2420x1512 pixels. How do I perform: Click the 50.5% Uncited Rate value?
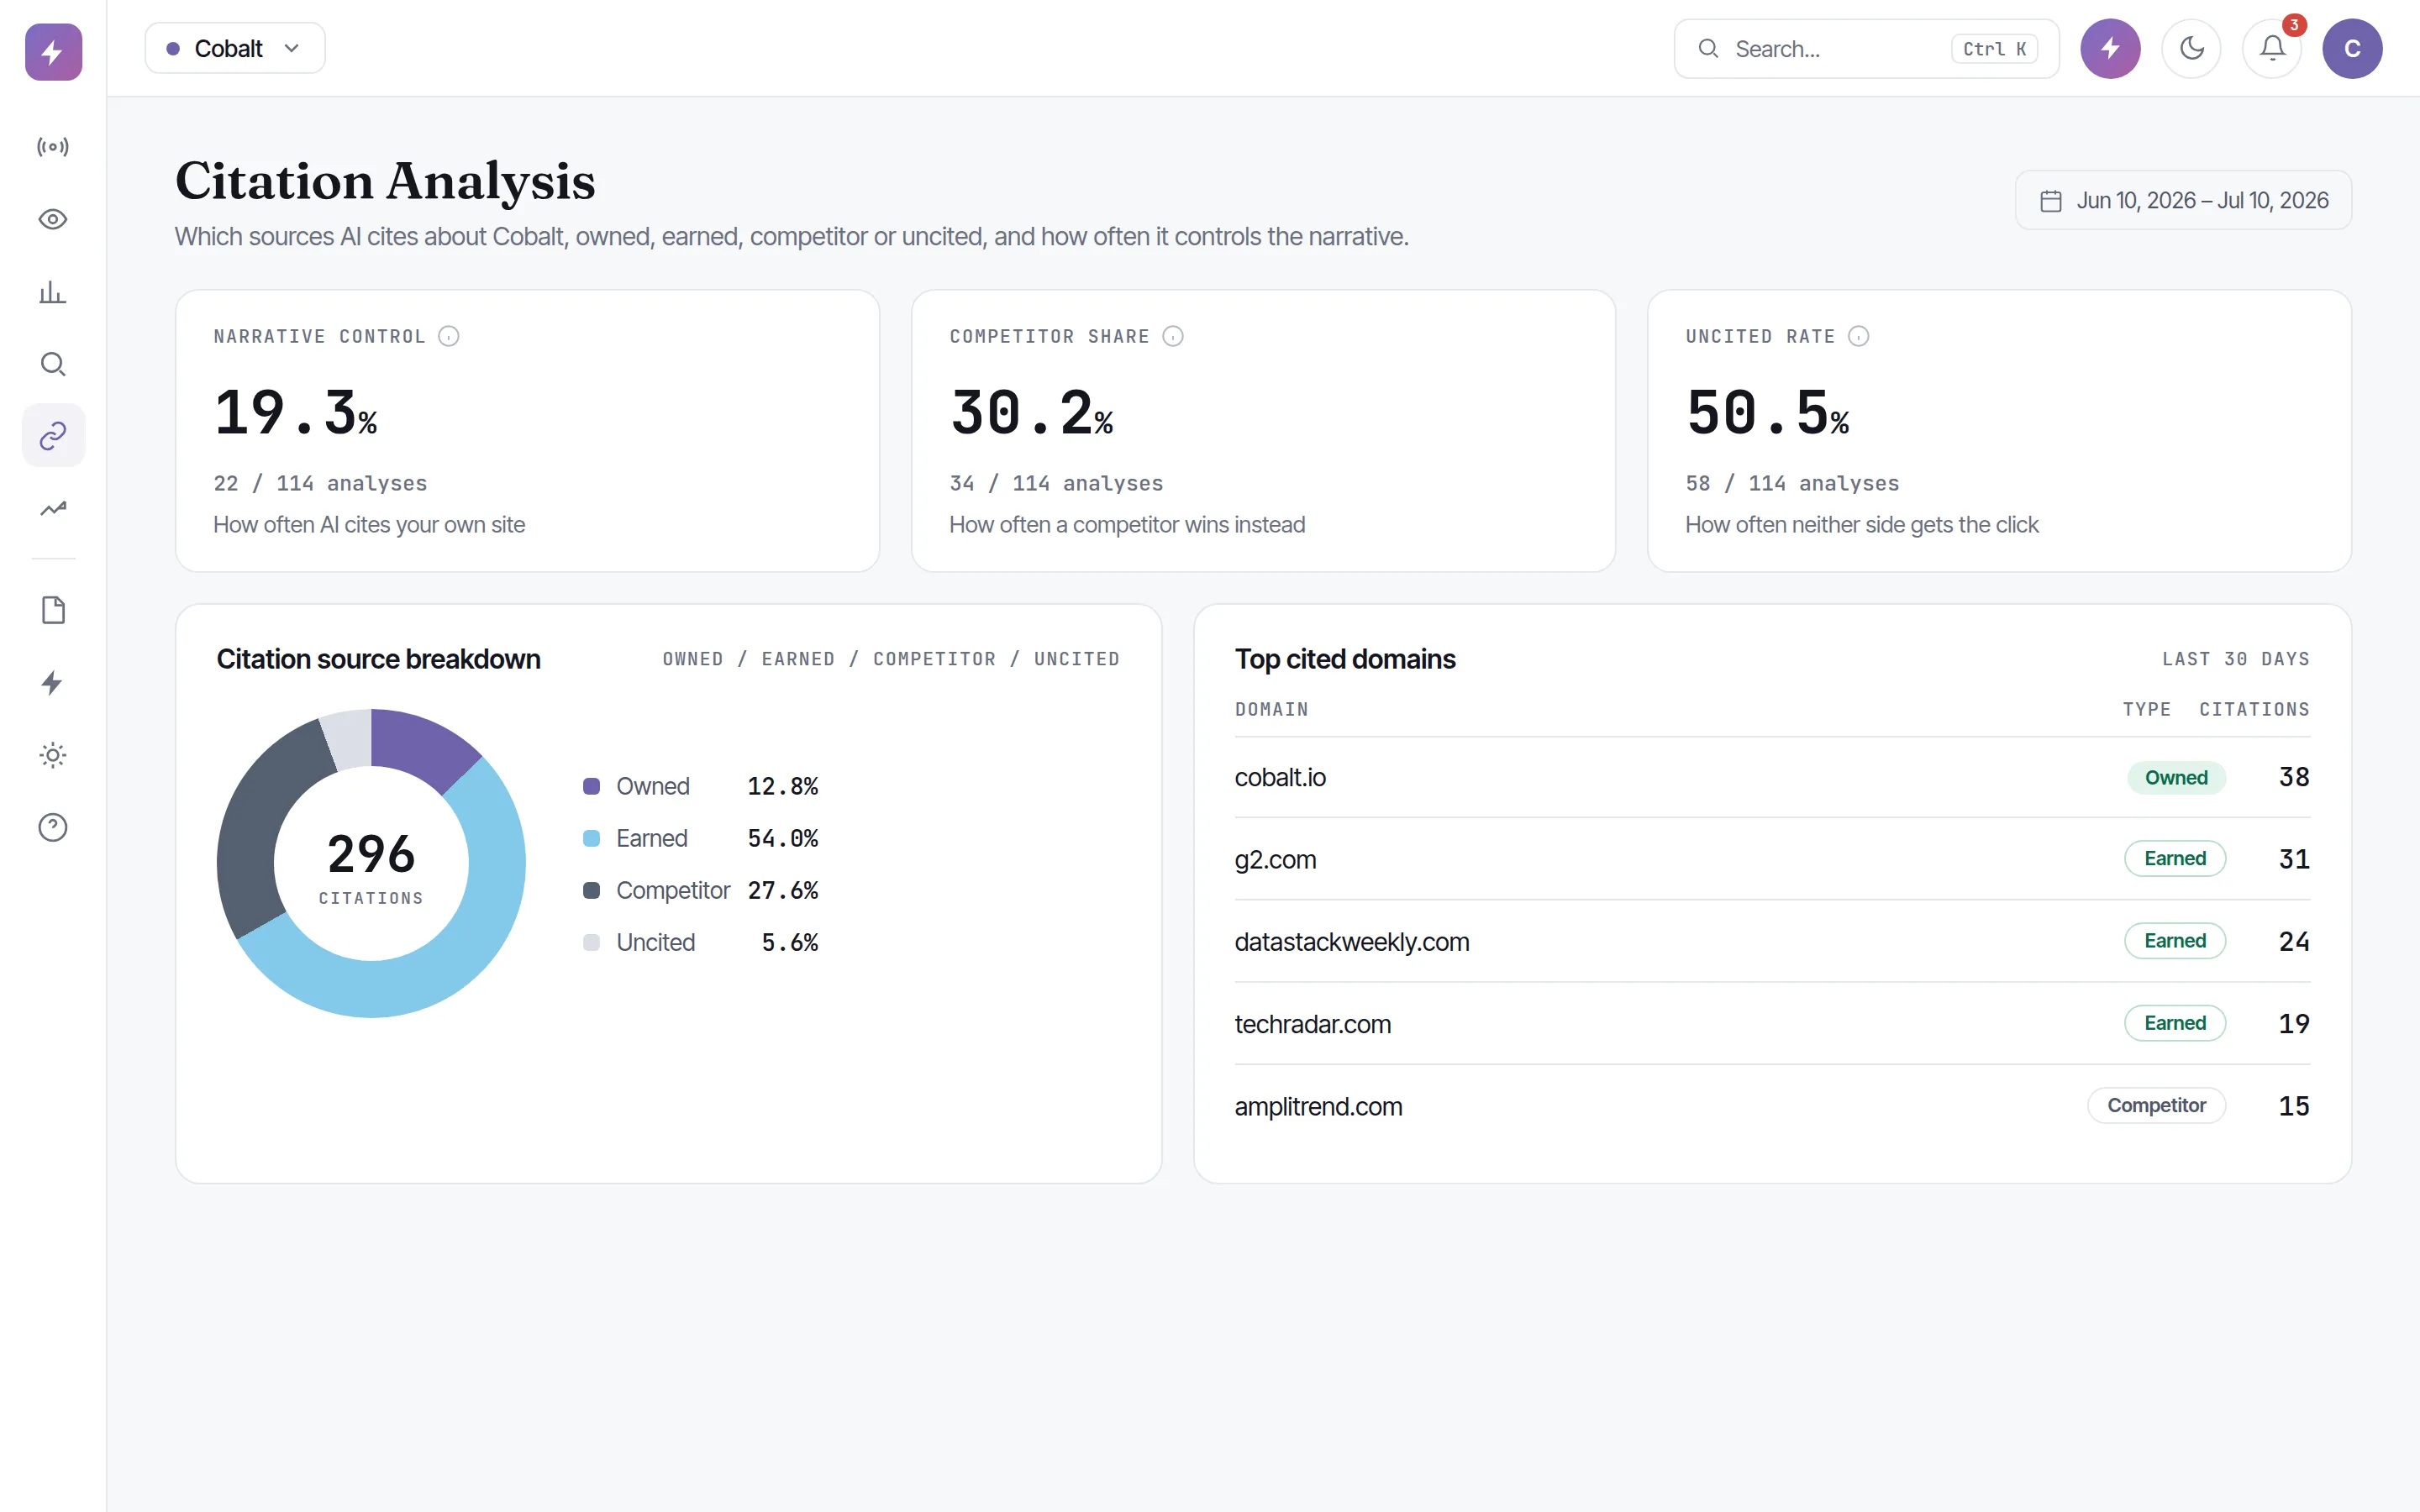click(x=1767, y=413)
